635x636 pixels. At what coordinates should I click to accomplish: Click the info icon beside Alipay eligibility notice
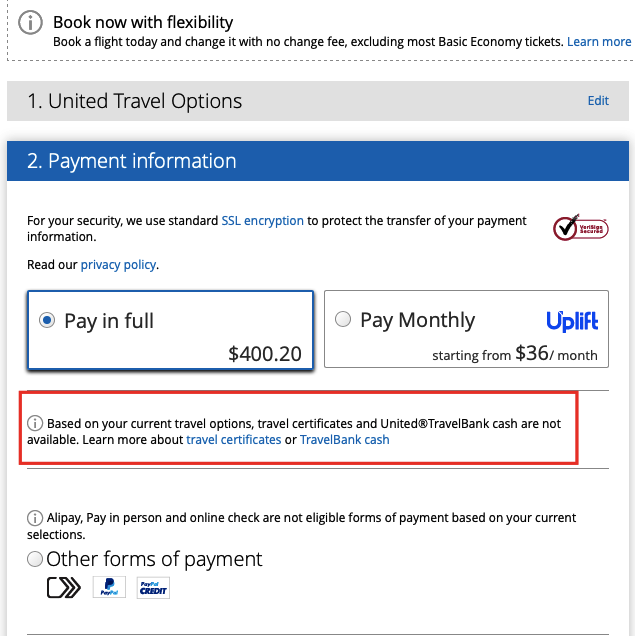35,518
